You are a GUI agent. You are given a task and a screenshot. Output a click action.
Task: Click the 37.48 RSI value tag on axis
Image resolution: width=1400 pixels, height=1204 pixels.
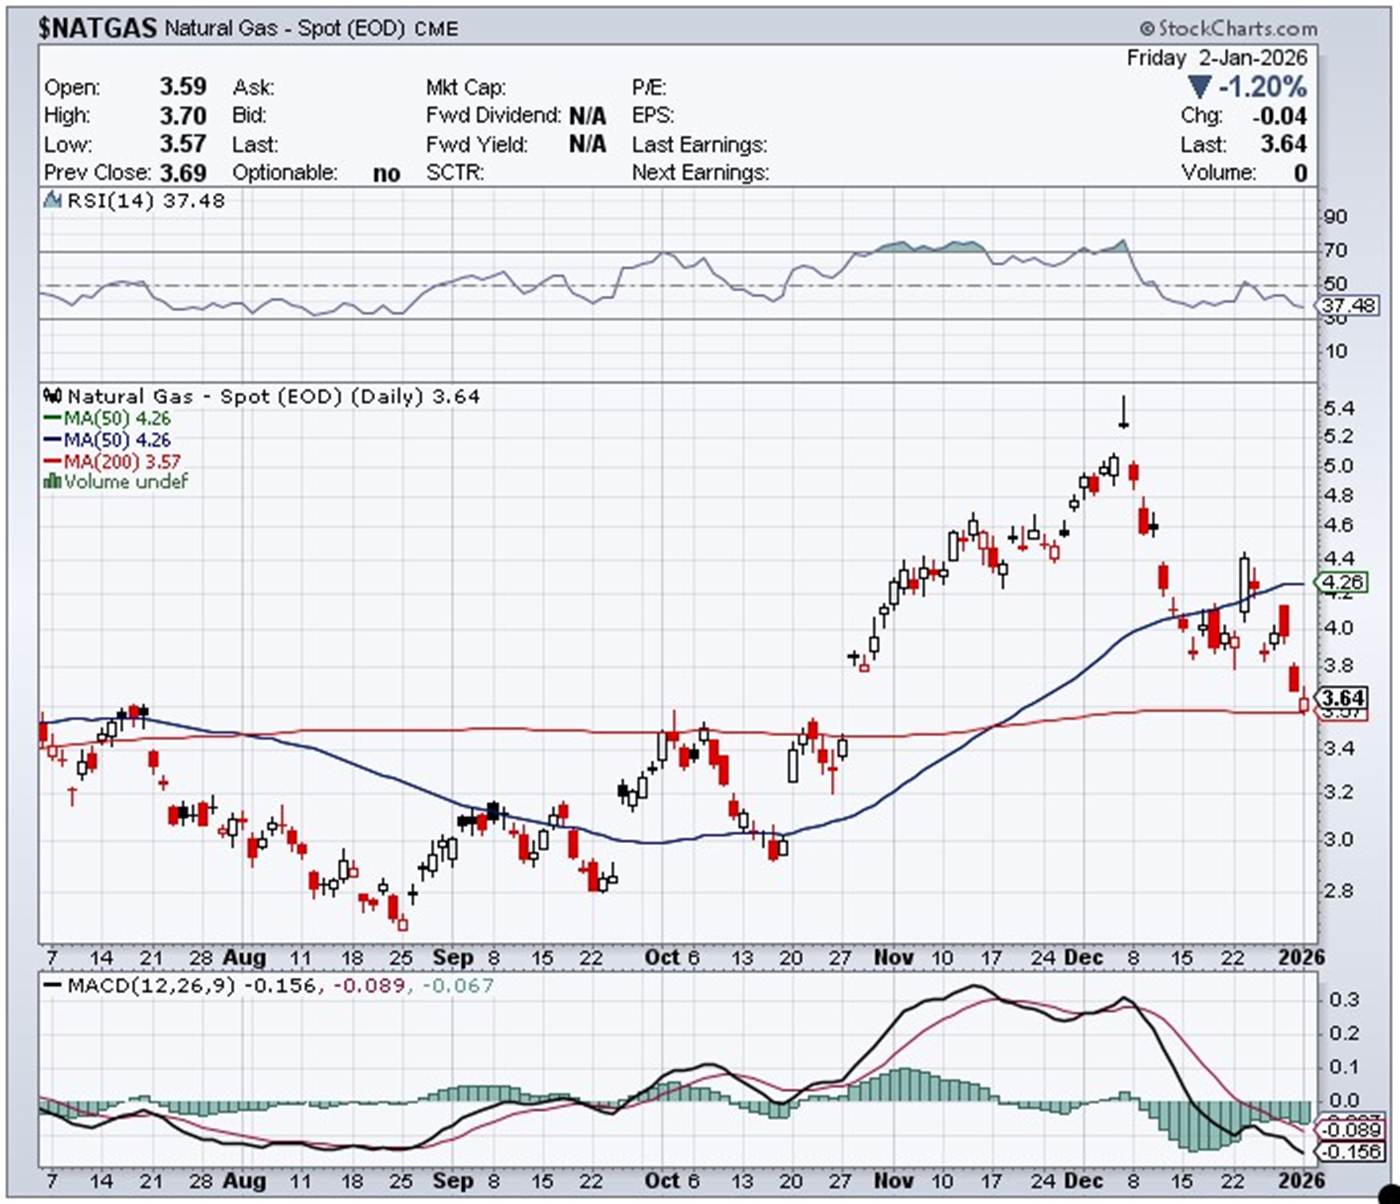1347,305
